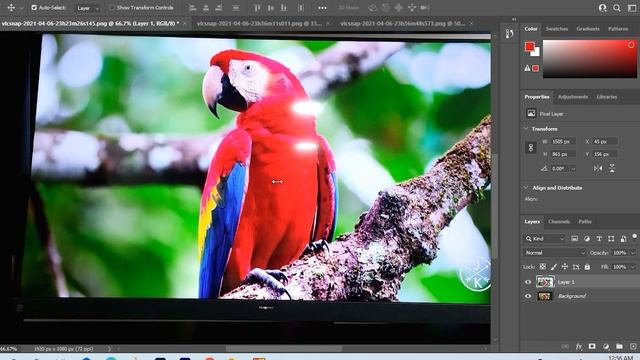Image resolution: width=640 pixels, height=360 pixels.
Task: Click the Align top edges icon
Action: 257,8
